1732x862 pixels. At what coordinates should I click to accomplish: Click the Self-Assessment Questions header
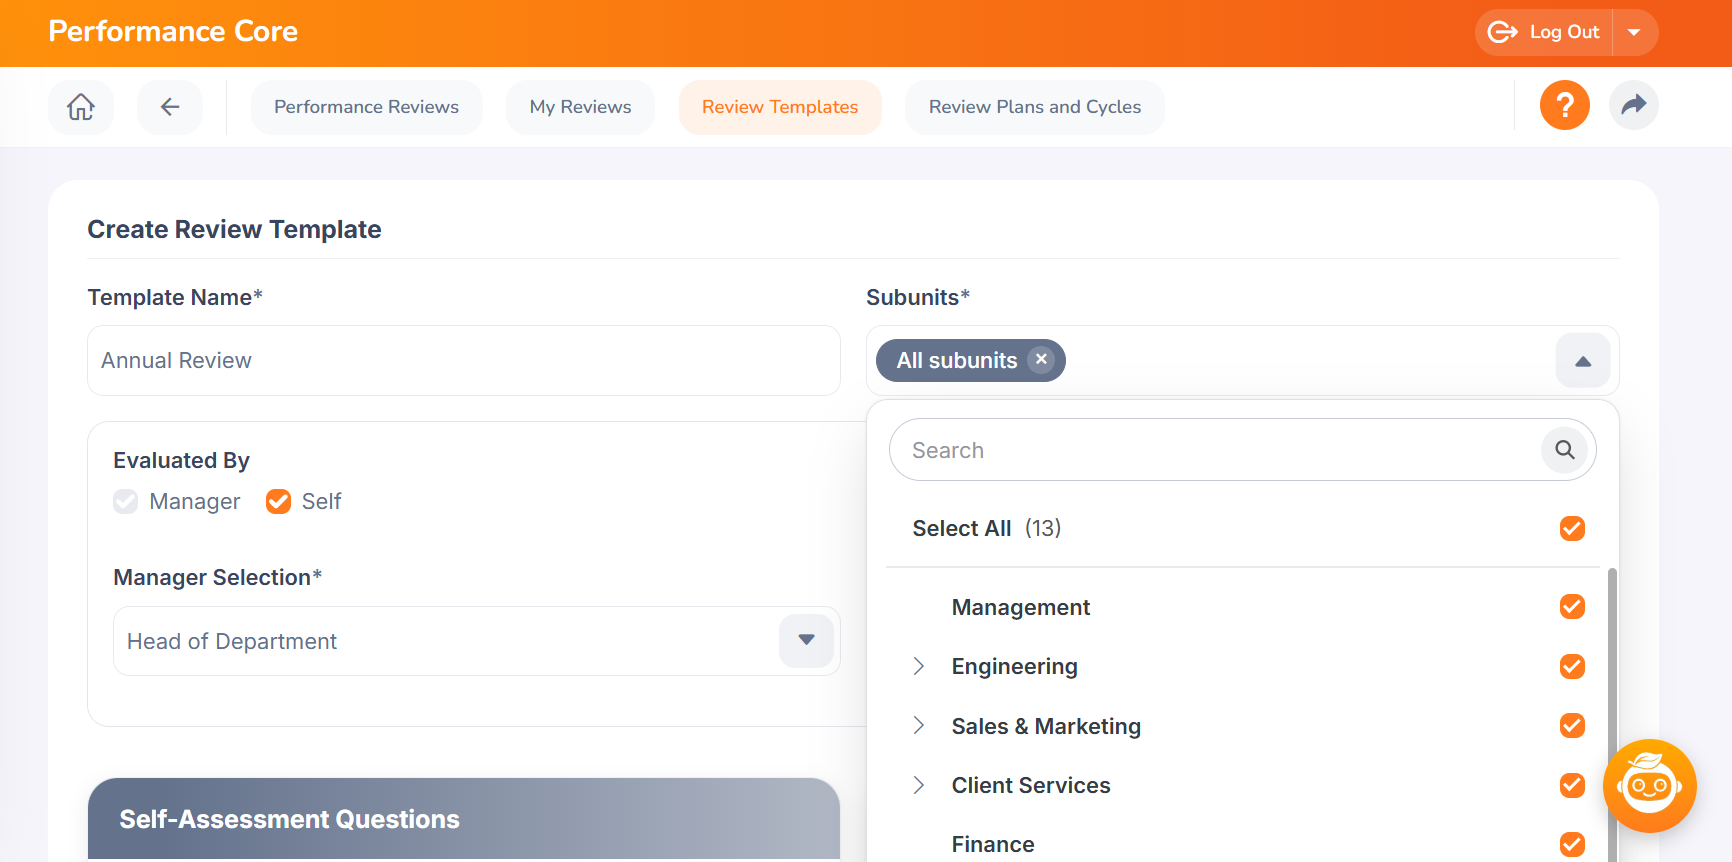pos(464,819)
